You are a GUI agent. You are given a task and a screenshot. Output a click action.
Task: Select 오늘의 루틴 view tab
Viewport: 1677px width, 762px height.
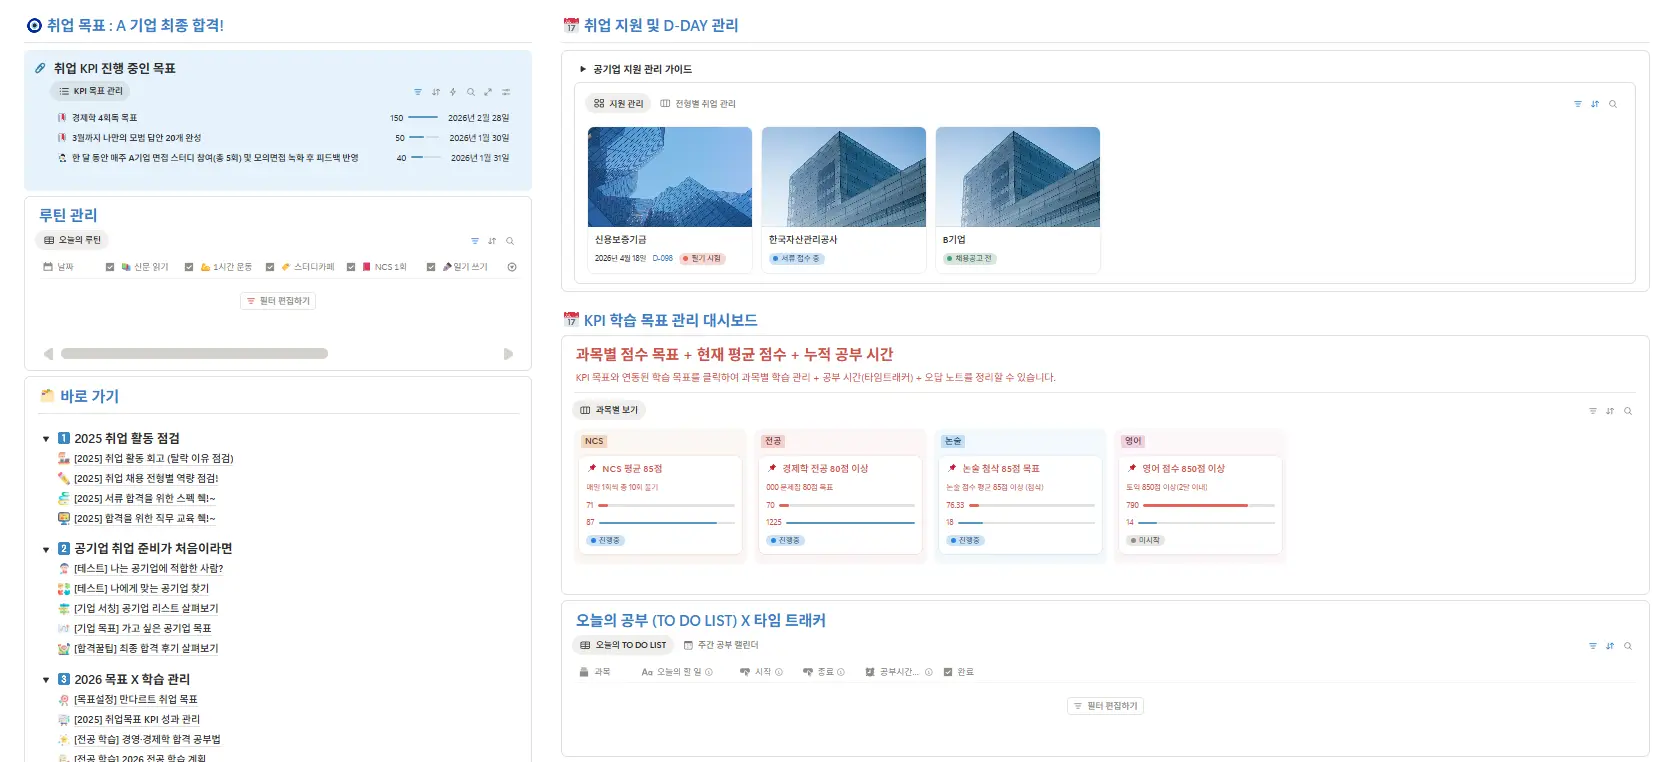coord(72,240)
